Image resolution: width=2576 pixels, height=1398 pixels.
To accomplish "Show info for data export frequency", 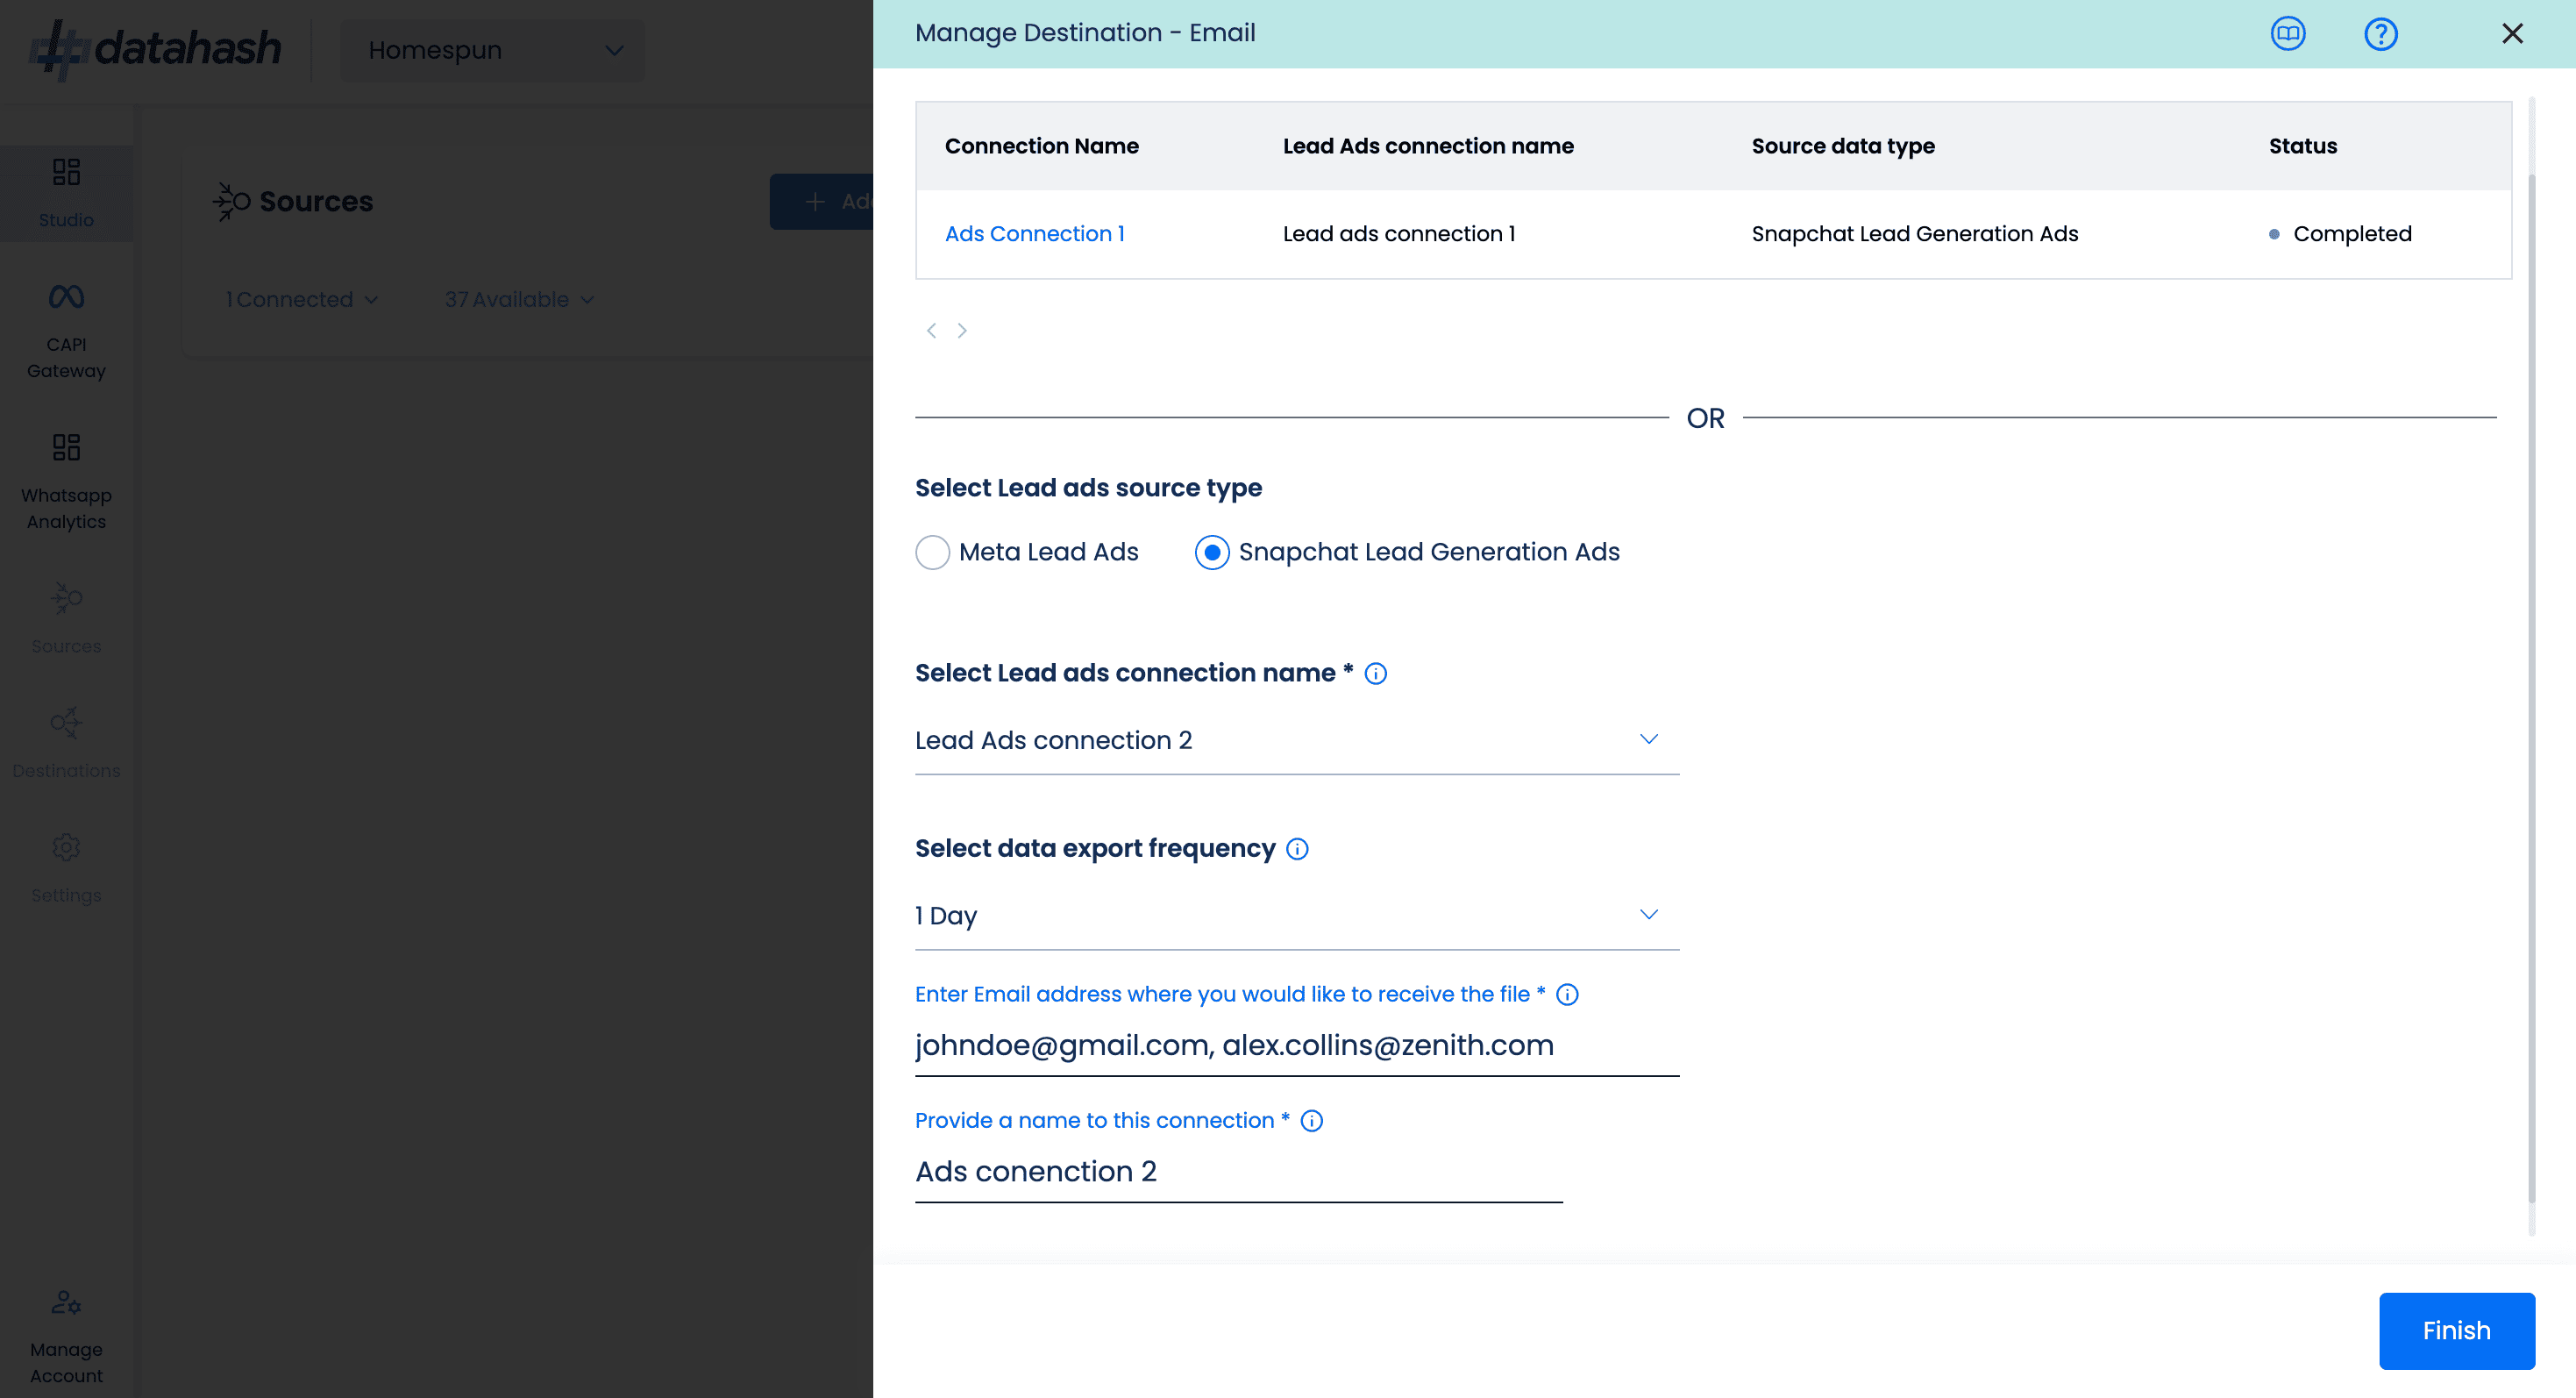I will [x=1297, y=848].
